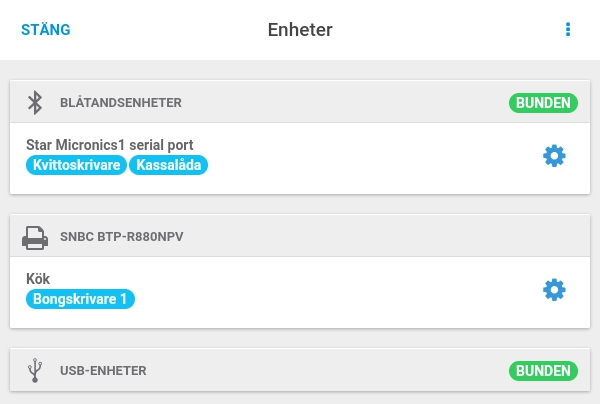Select the Bongskrivare 1 tag
Viewport: 600px width, 404px height.
coord(80,299)
